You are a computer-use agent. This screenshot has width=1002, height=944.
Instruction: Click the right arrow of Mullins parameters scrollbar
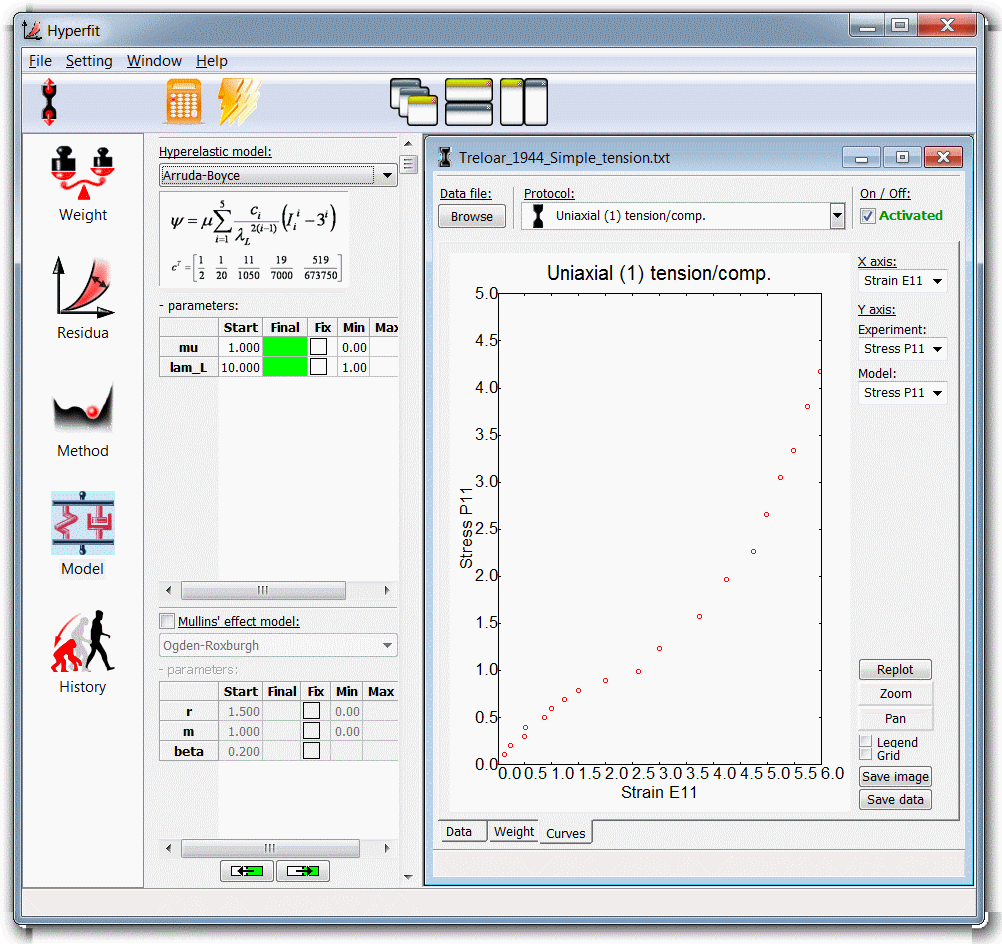click(x=387, y=848)
